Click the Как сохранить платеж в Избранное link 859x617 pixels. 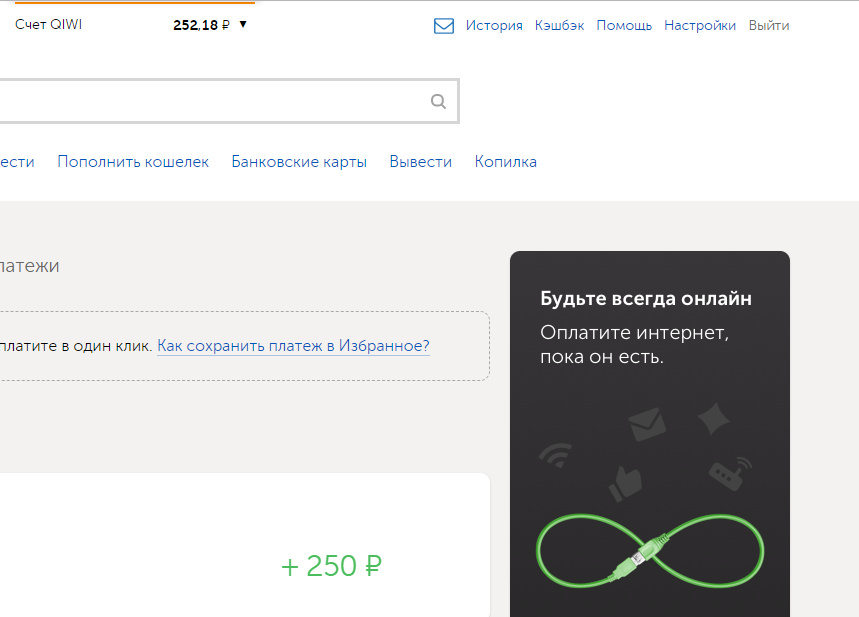coord(293,345)
